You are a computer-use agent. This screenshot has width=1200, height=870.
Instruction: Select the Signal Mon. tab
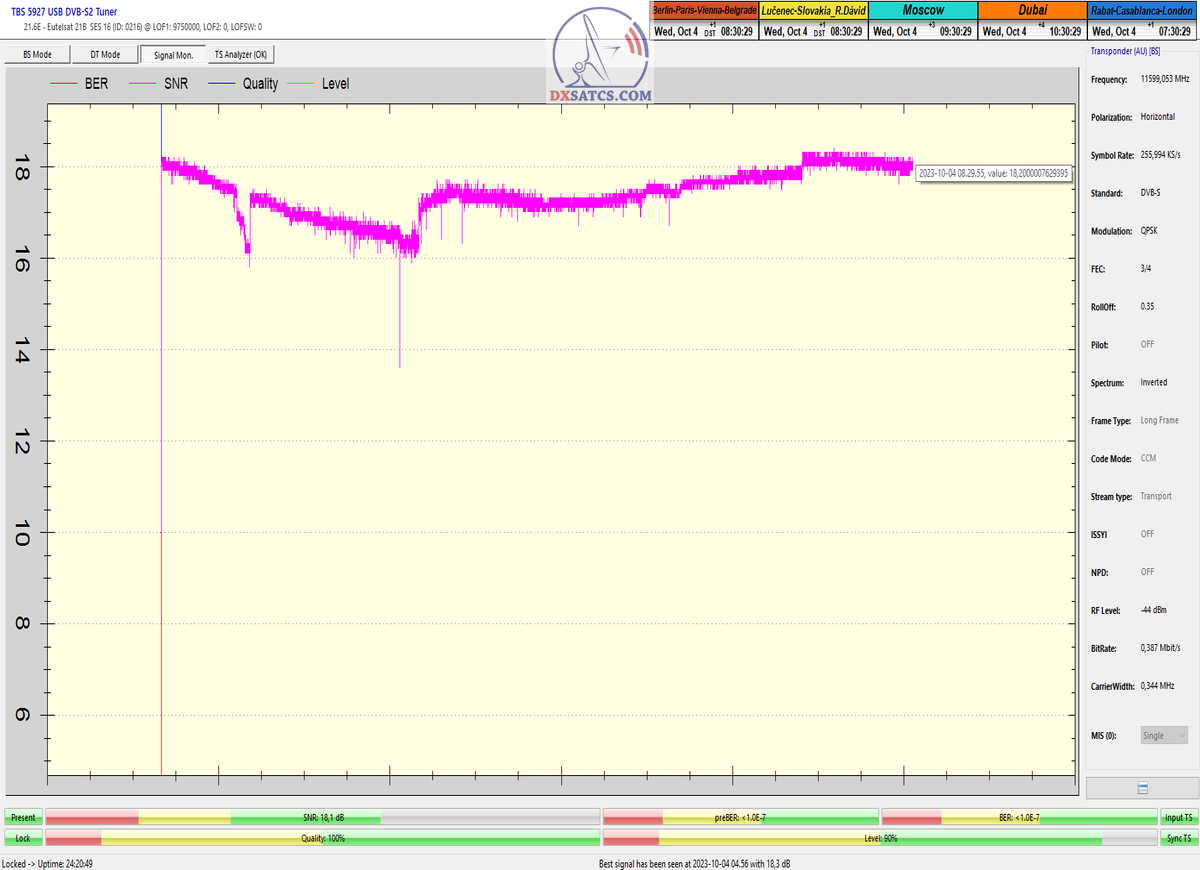pos(173,55)
